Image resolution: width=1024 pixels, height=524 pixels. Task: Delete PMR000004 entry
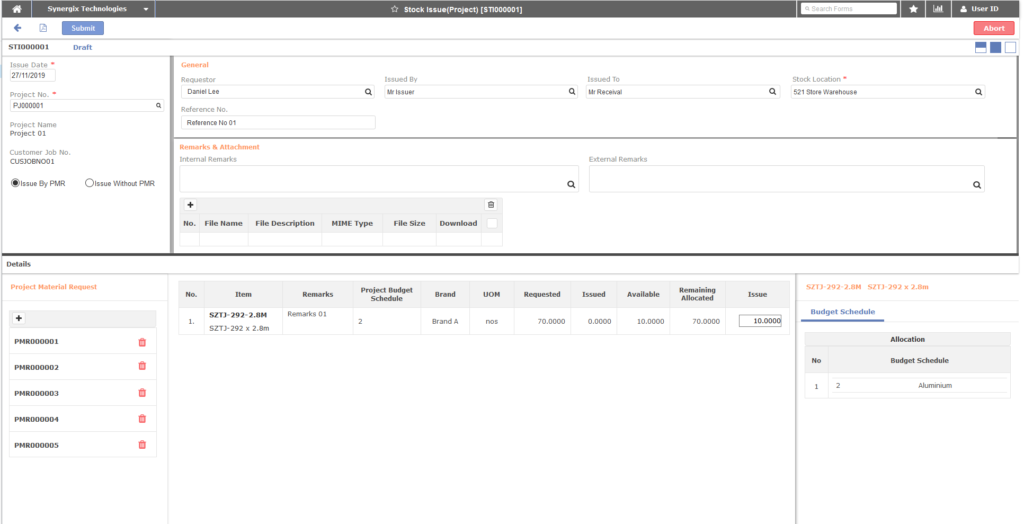click(x=142, y=419)
